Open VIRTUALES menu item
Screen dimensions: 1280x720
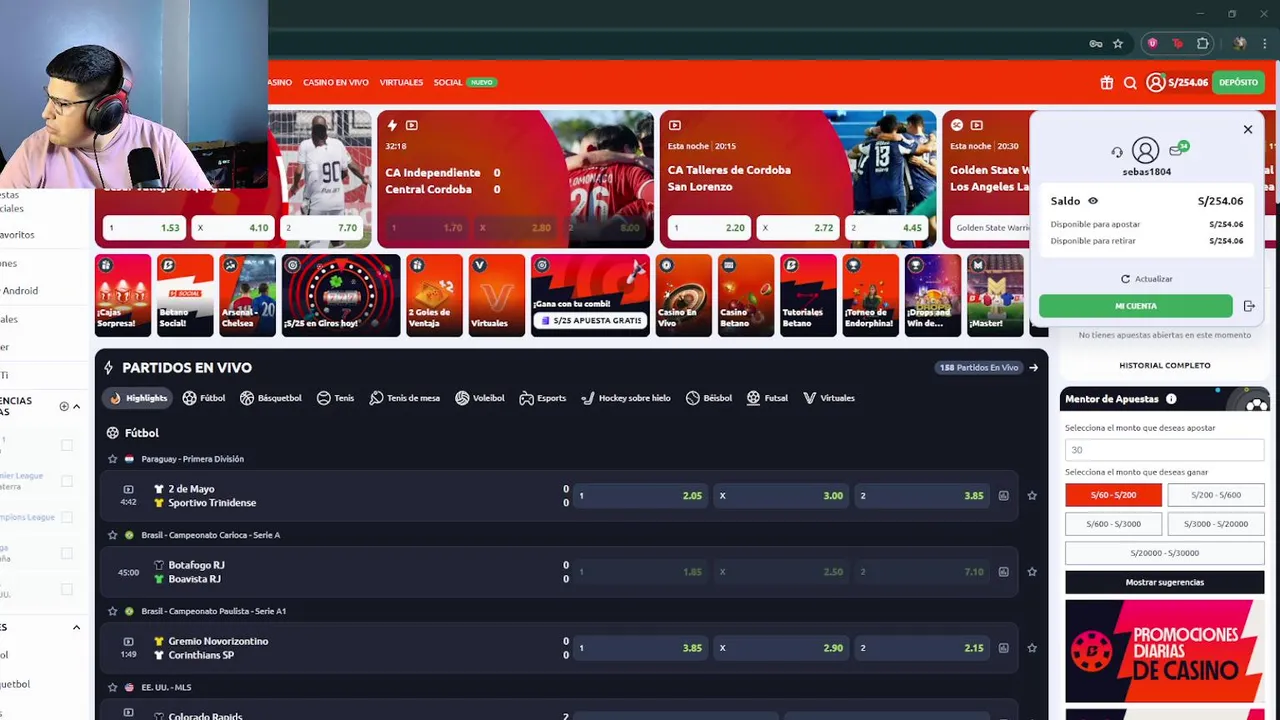pos(401,82)
